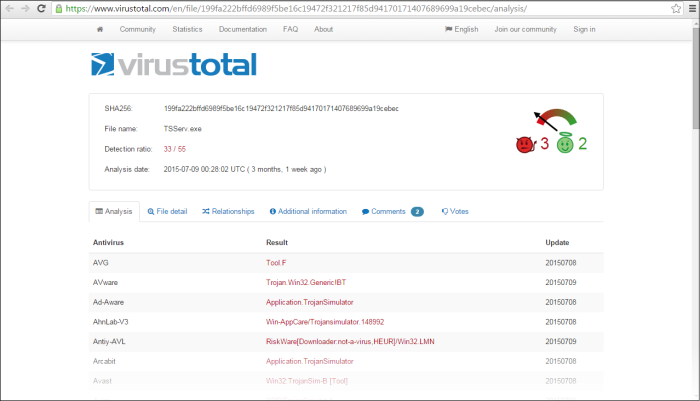Click the red devil malicious vote icon
700x401 pixels.
[x=524, y=144]
